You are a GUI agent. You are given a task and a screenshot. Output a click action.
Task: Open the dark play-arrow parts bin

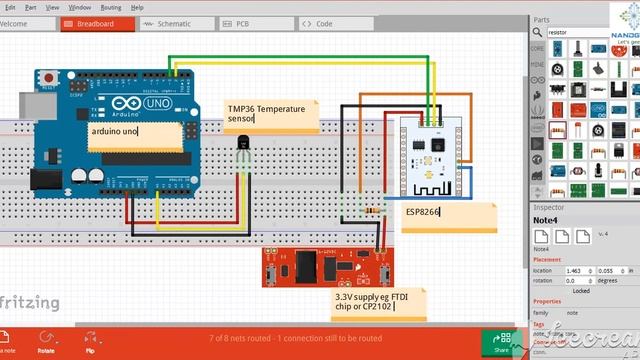coord(537,144)
